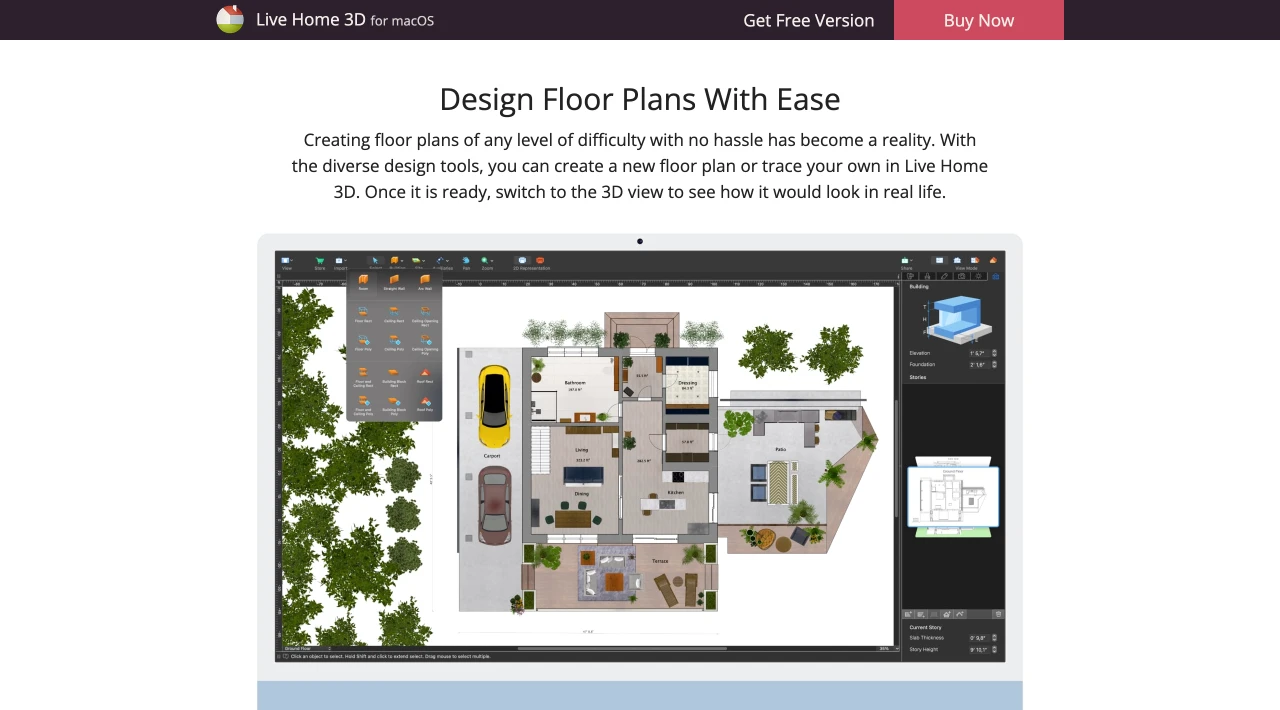
Task: Activate the Pan tool
Action: coord(465,261)
